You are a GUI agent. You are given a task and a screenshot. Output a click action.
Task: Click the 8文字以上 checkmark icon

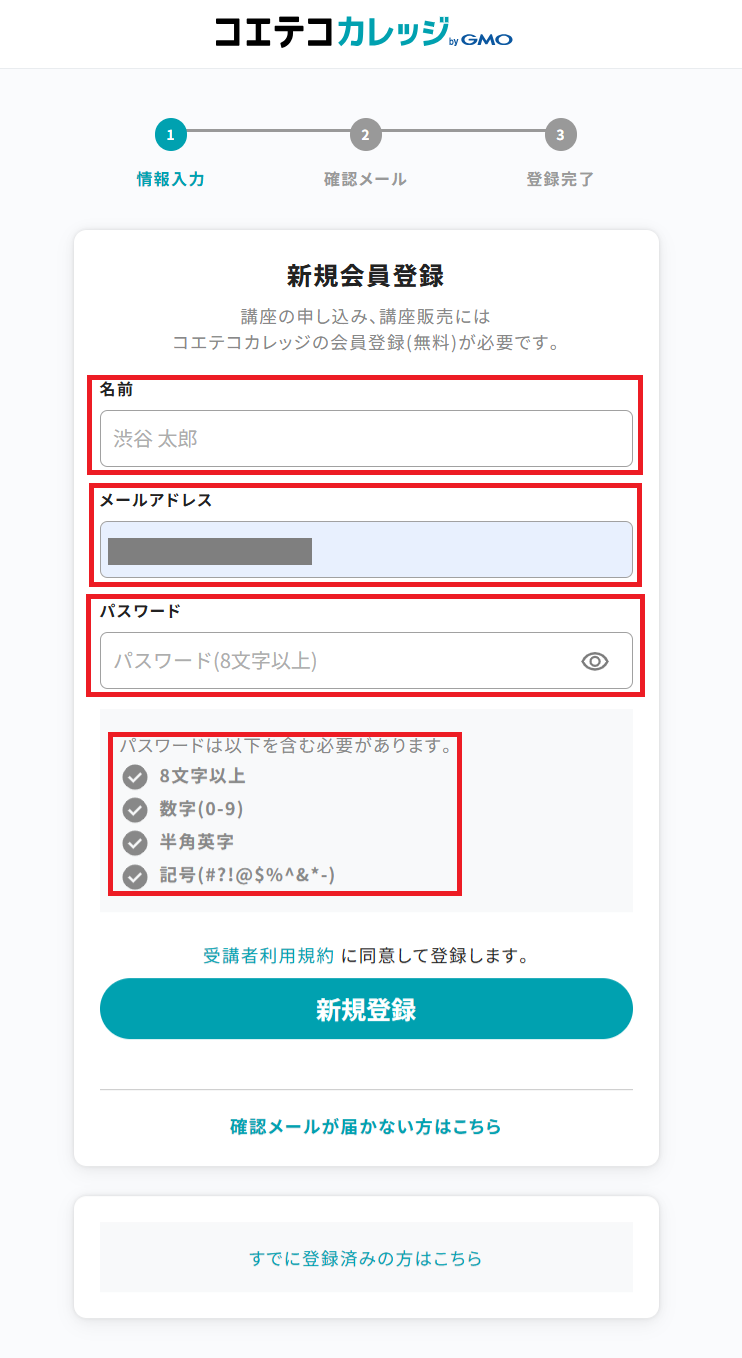point(135,777)
